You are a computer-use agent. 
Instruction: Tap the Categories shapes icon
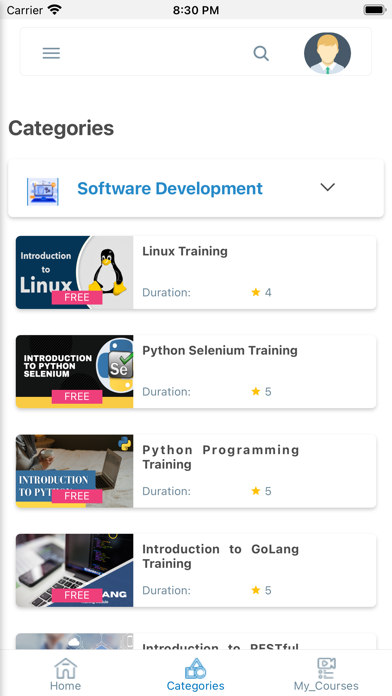[195, 668]
